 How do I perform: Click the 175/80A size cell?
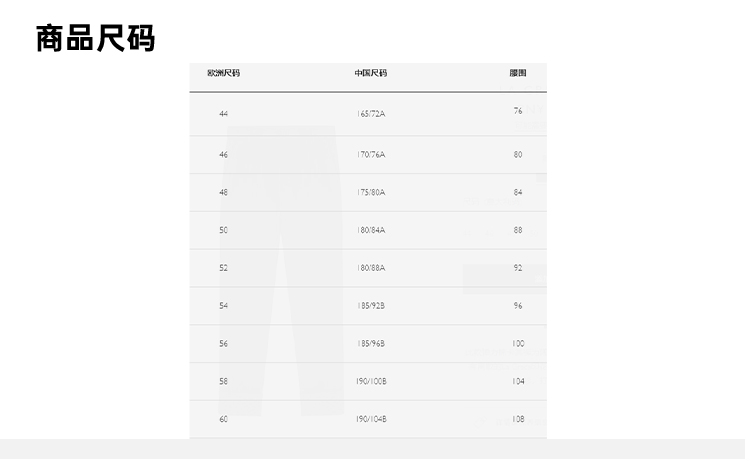[x=370, y=192]
